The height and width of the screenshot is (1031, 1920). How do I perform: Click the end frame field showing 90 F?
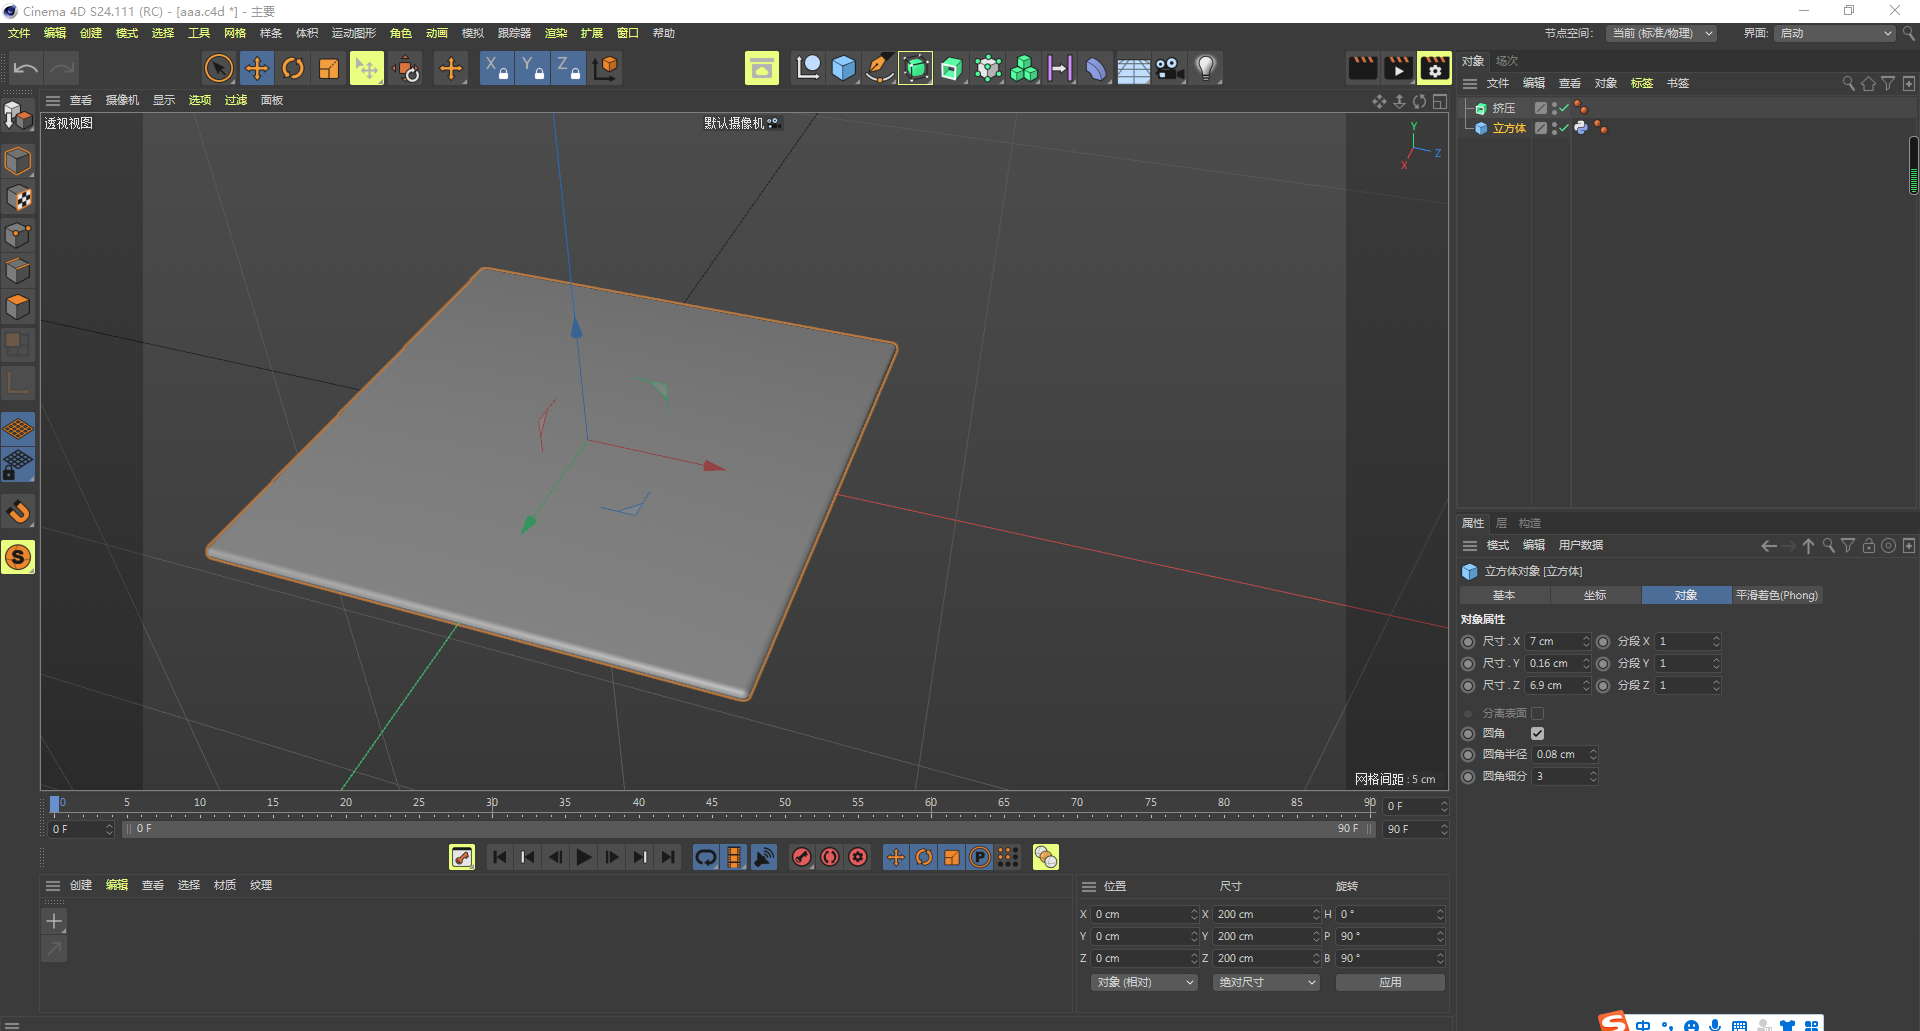[1411, 828]
